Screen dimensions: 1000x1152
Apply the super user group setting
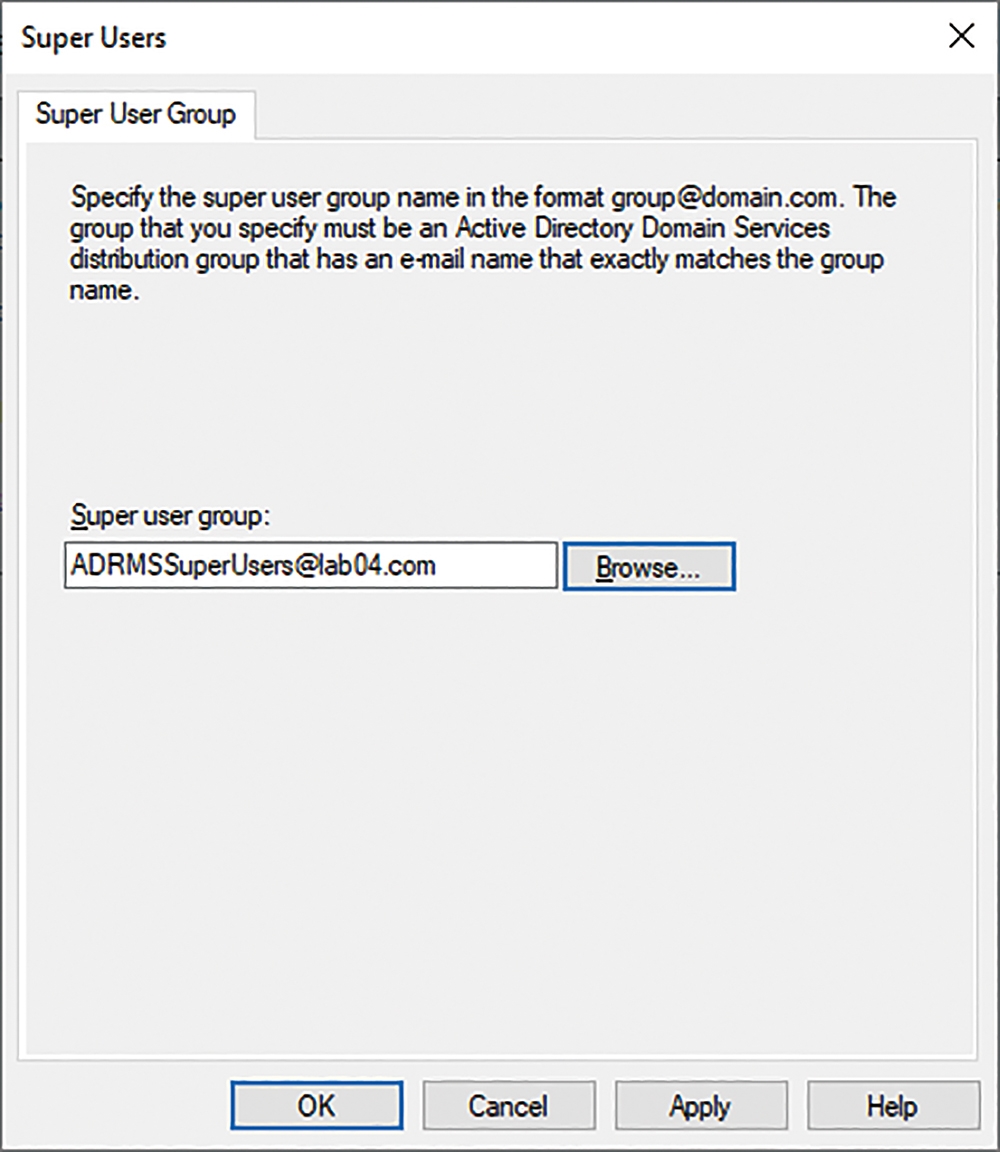tap(700, 1105)
